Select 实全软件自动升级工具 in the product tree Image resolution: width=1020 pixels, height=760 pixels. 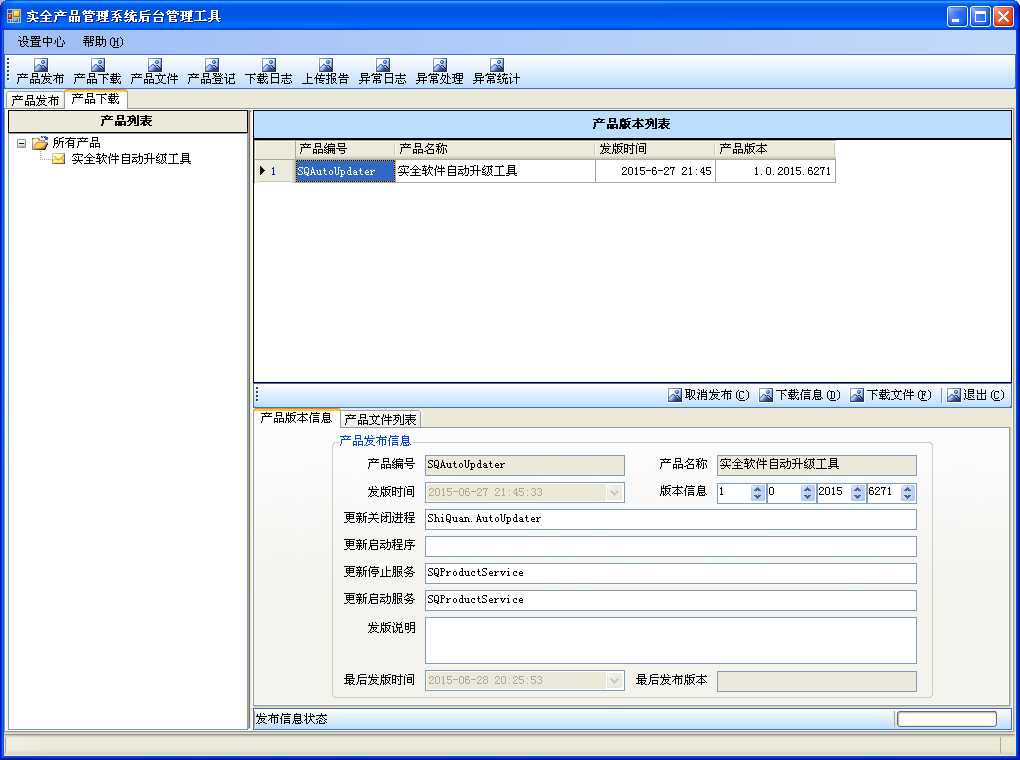pyautogui.click(x=131, y=159)
